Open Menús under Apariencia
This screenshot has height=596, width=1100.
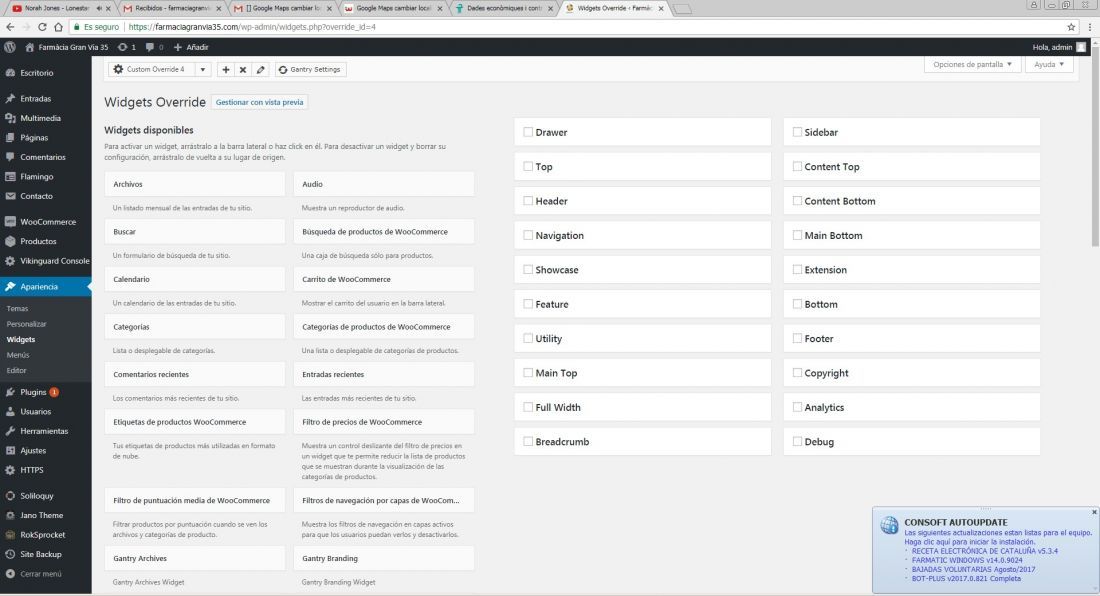coord(18,355)
